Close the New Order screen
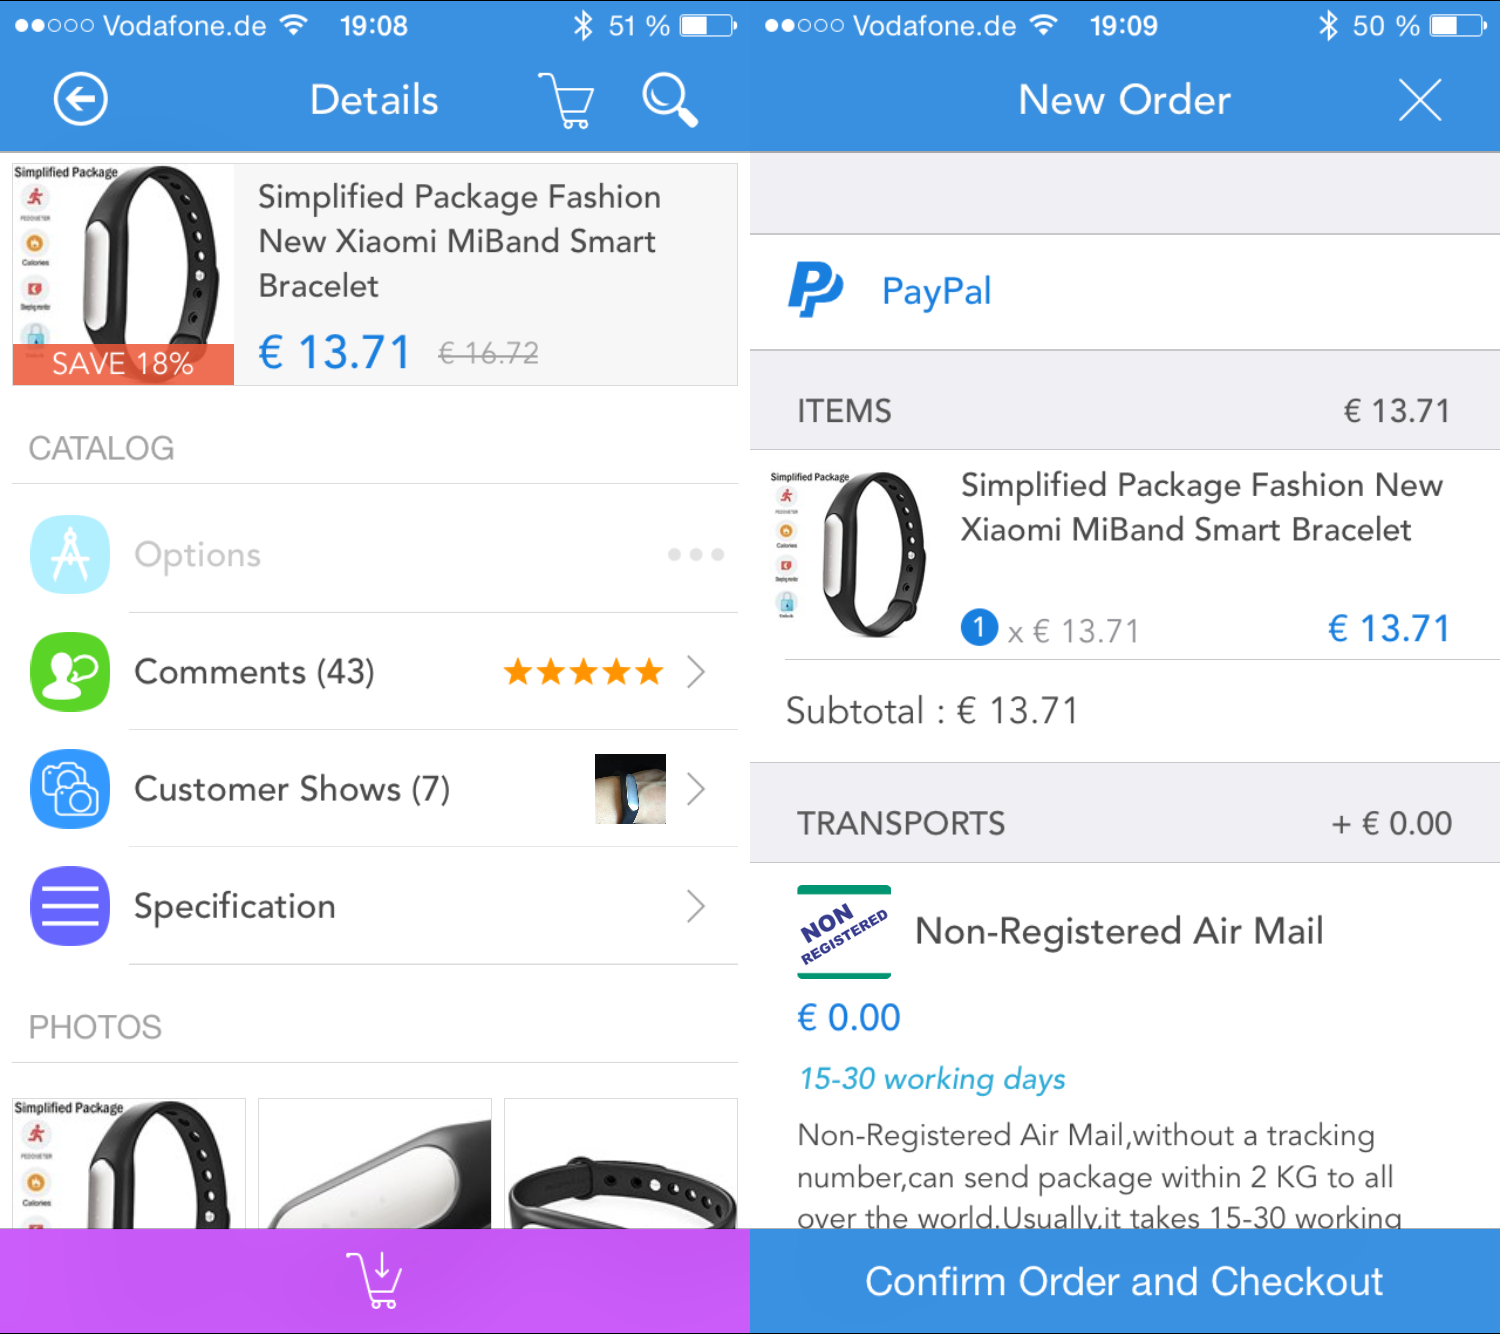The image size is (1500, 1334). (x=1420, y=100)
